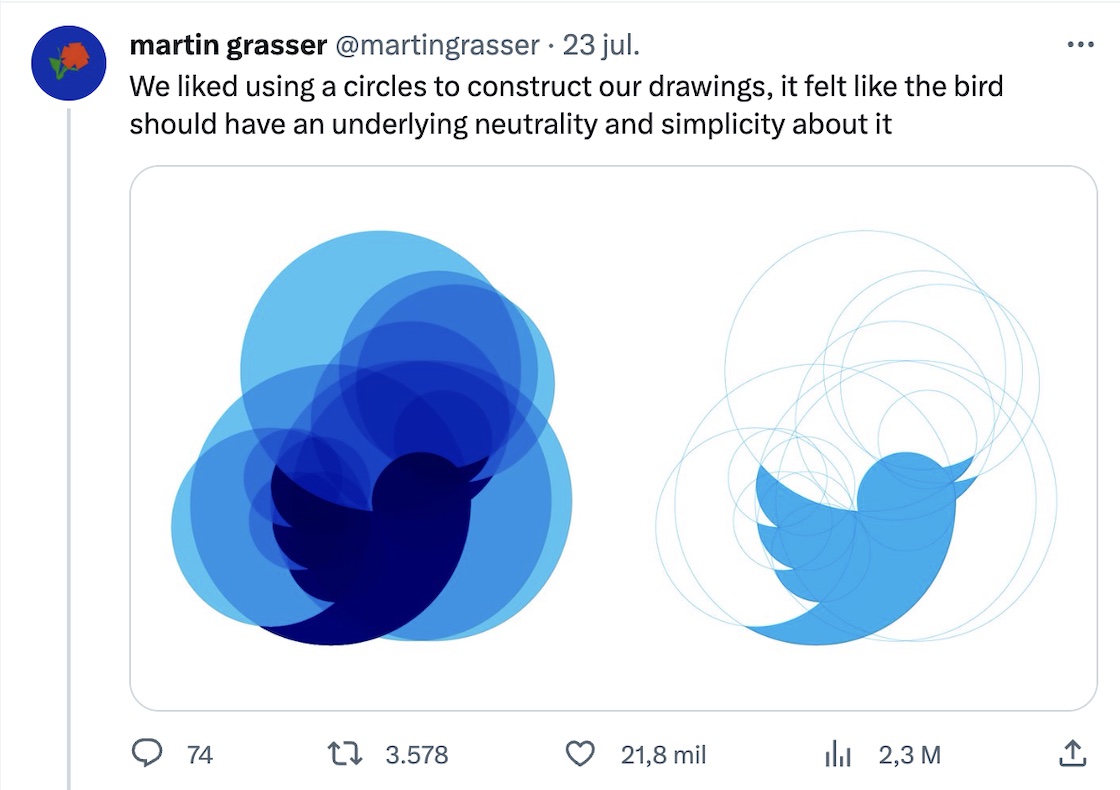1120x790 pixels.
Task: Open martin grasser's profile avatar
Action: (x=70, y=62)
